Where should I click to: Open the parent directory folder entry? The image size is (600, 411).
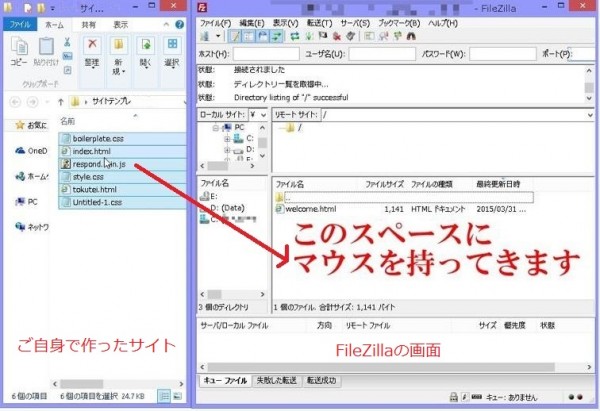404,197
